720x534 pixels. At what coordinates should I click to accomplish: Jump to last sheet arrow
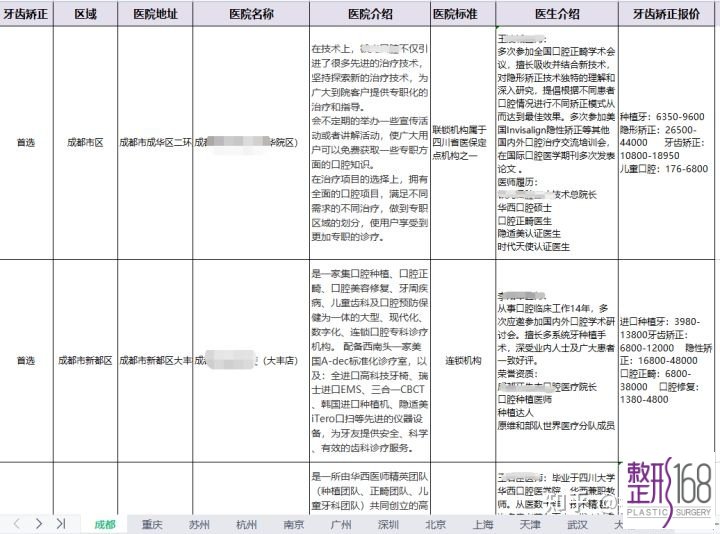[x=61, y=523]
